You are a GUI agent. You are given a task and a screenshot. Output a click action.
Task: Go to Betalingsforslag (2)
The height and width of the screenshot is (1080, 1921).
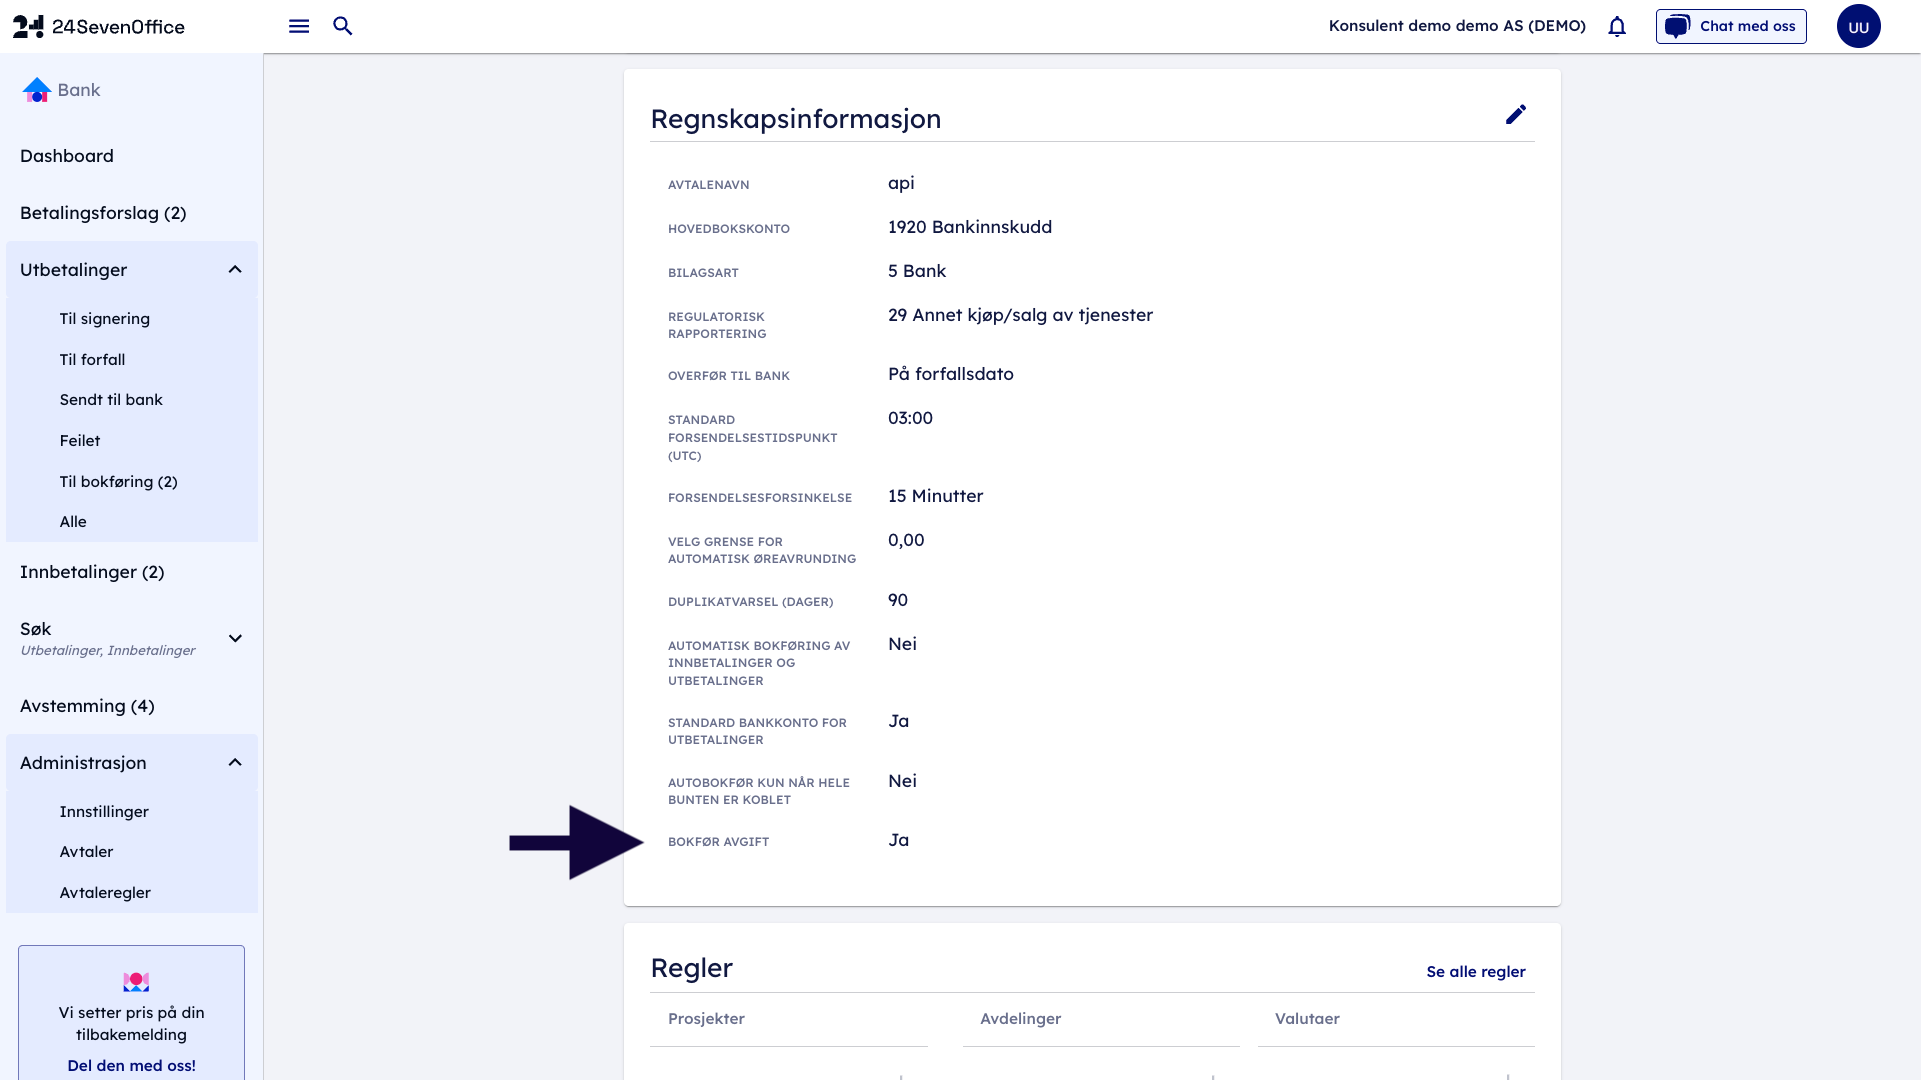coord(103,213)
